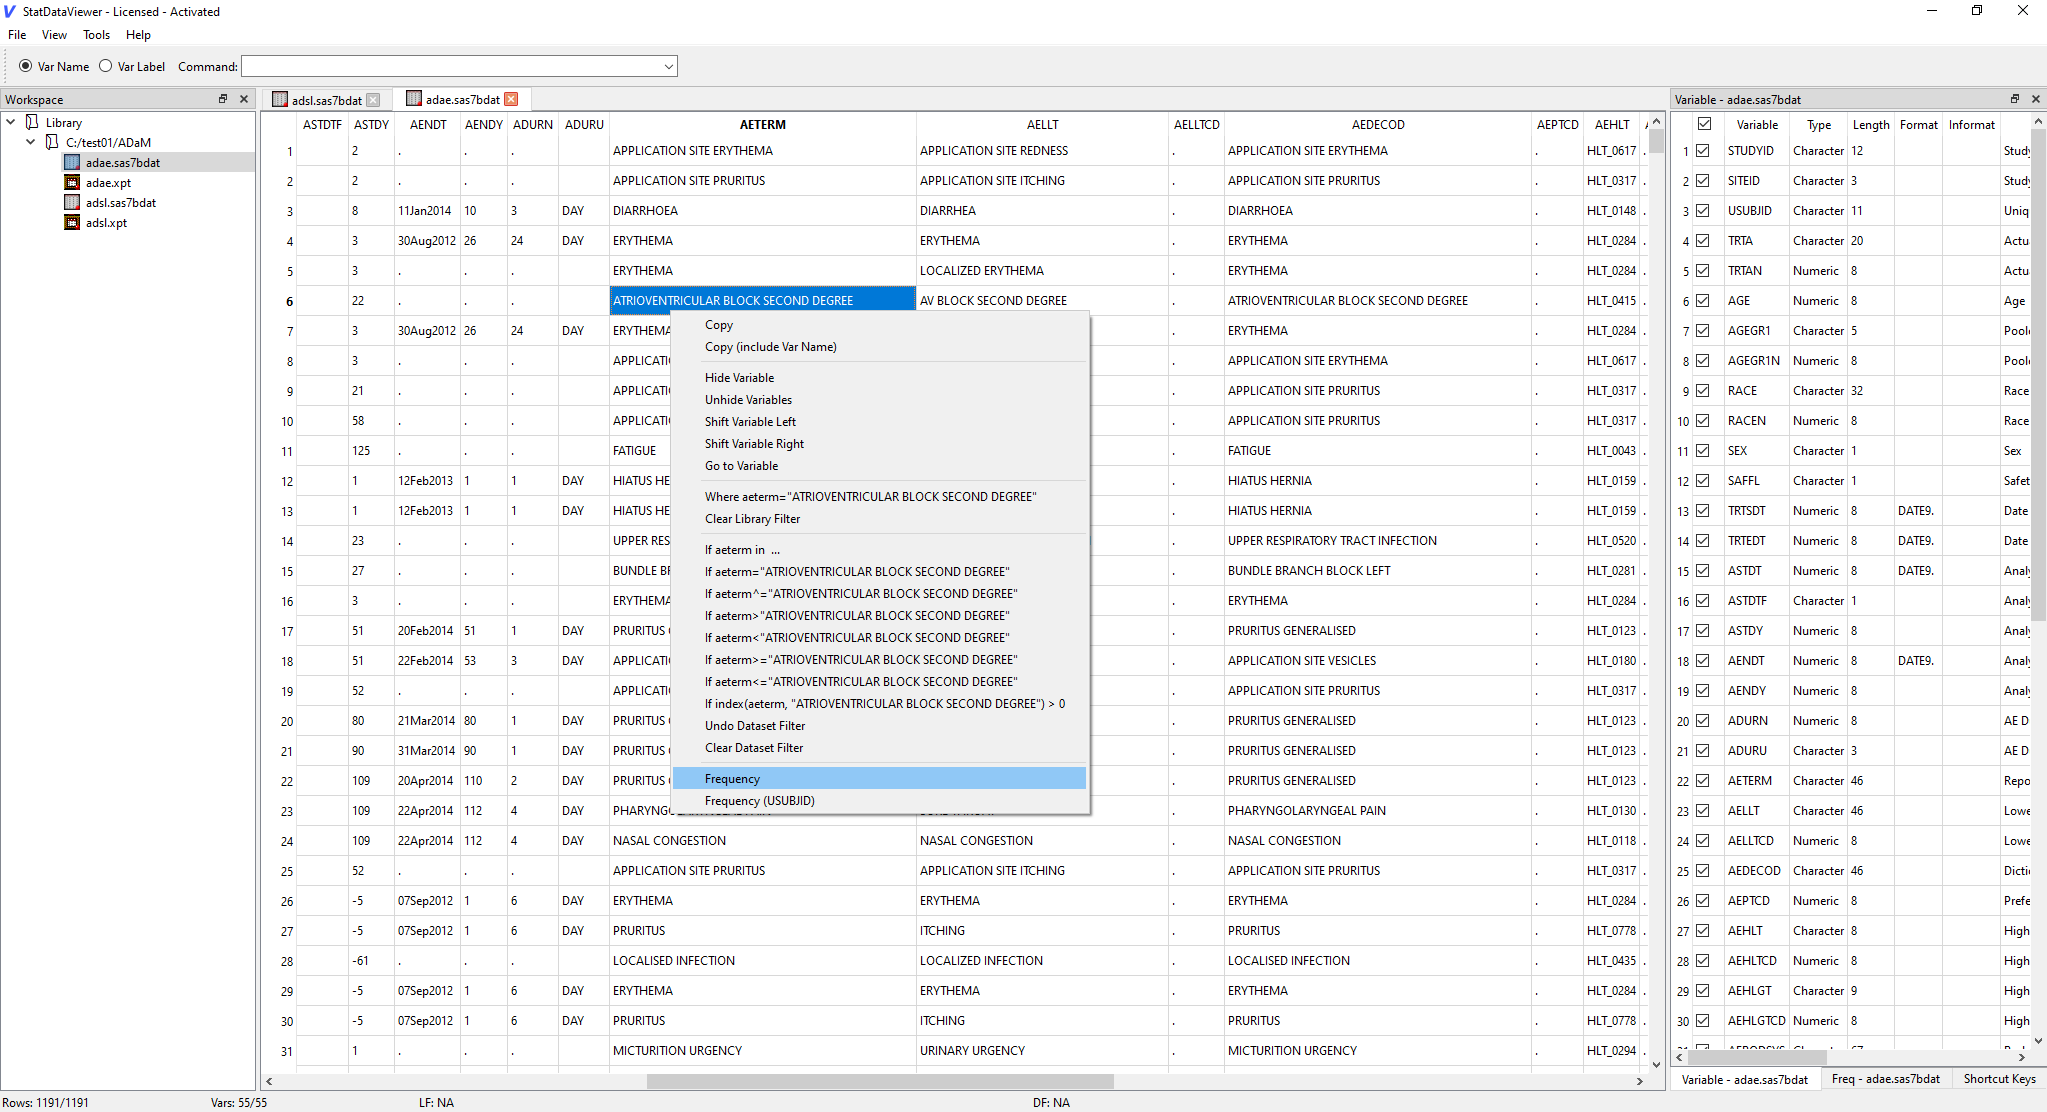Screen dimensions: 2047x1112
Task: Apply the If index(aeterm, ...) > 0 filter
Action: pos(879,704)
